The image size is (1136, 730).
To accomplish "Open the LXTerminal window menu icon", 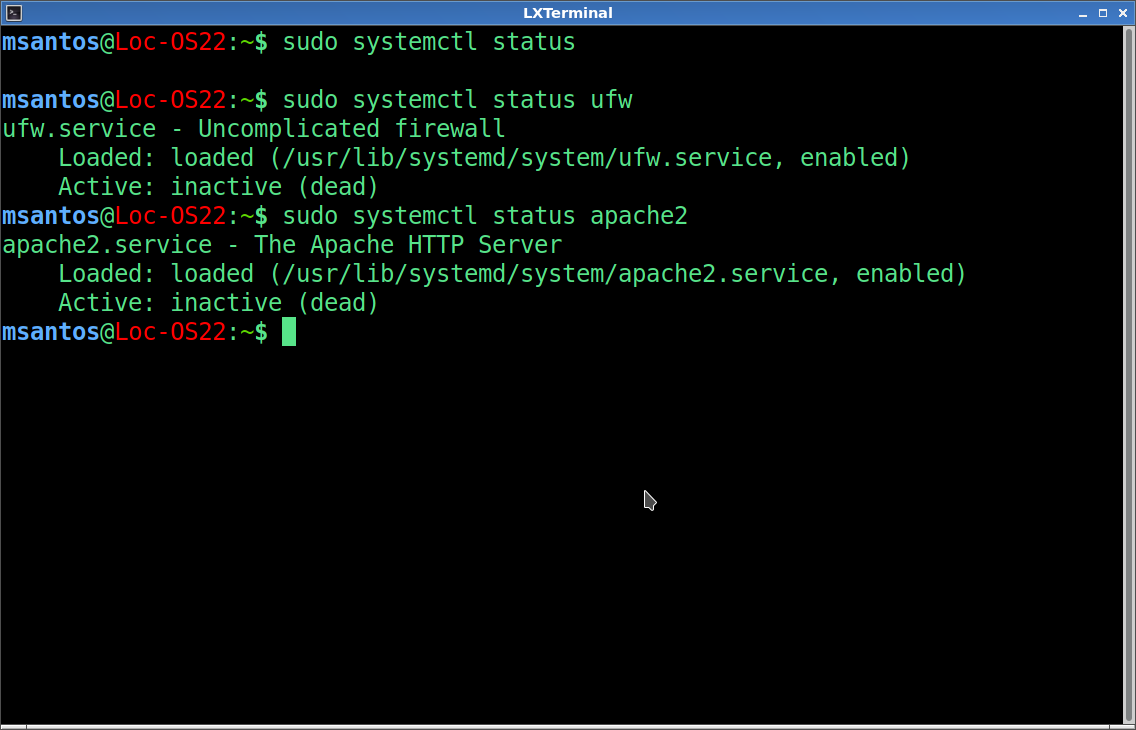I will 14,13.
